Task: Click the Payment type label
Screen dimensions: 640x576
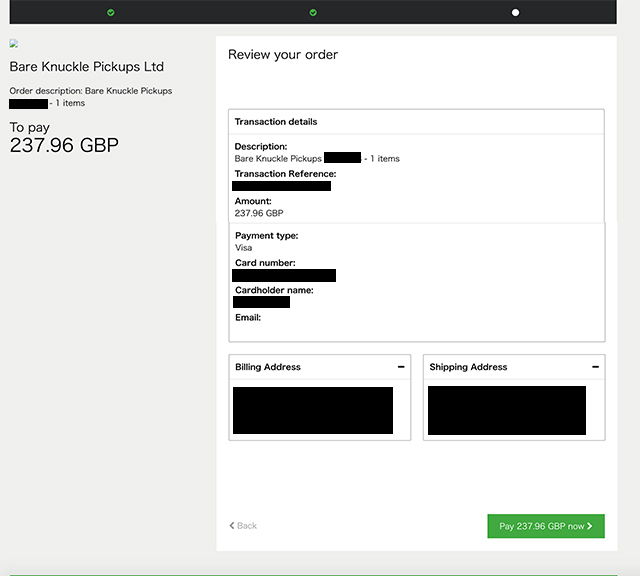Action: coord(267,236)
